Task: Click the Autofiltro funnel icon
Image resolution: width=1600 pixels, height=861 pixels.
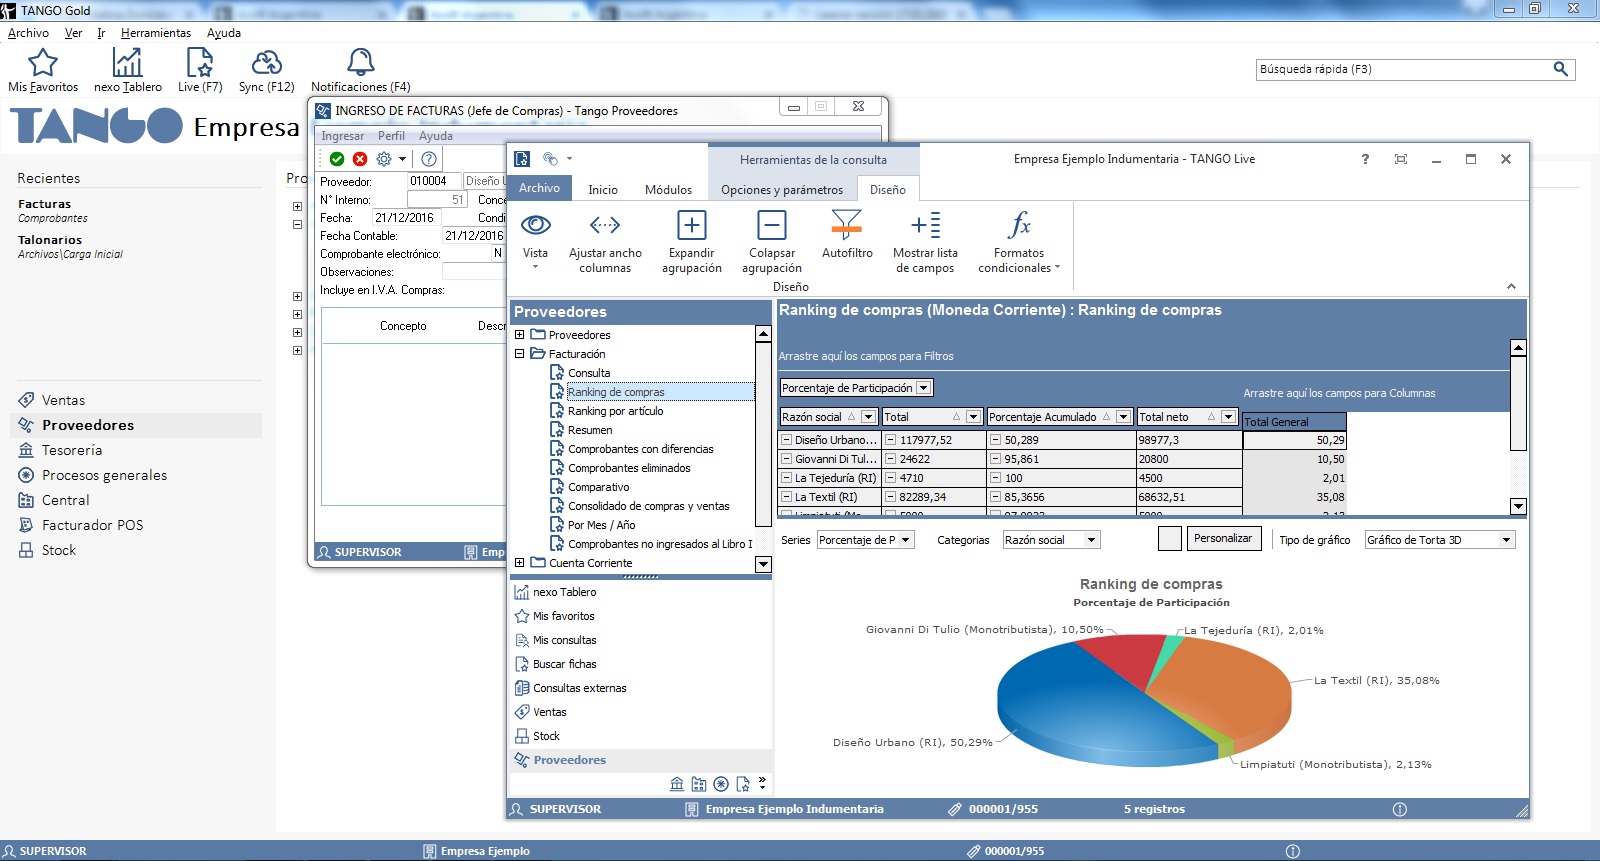Action: click(846, 226)
